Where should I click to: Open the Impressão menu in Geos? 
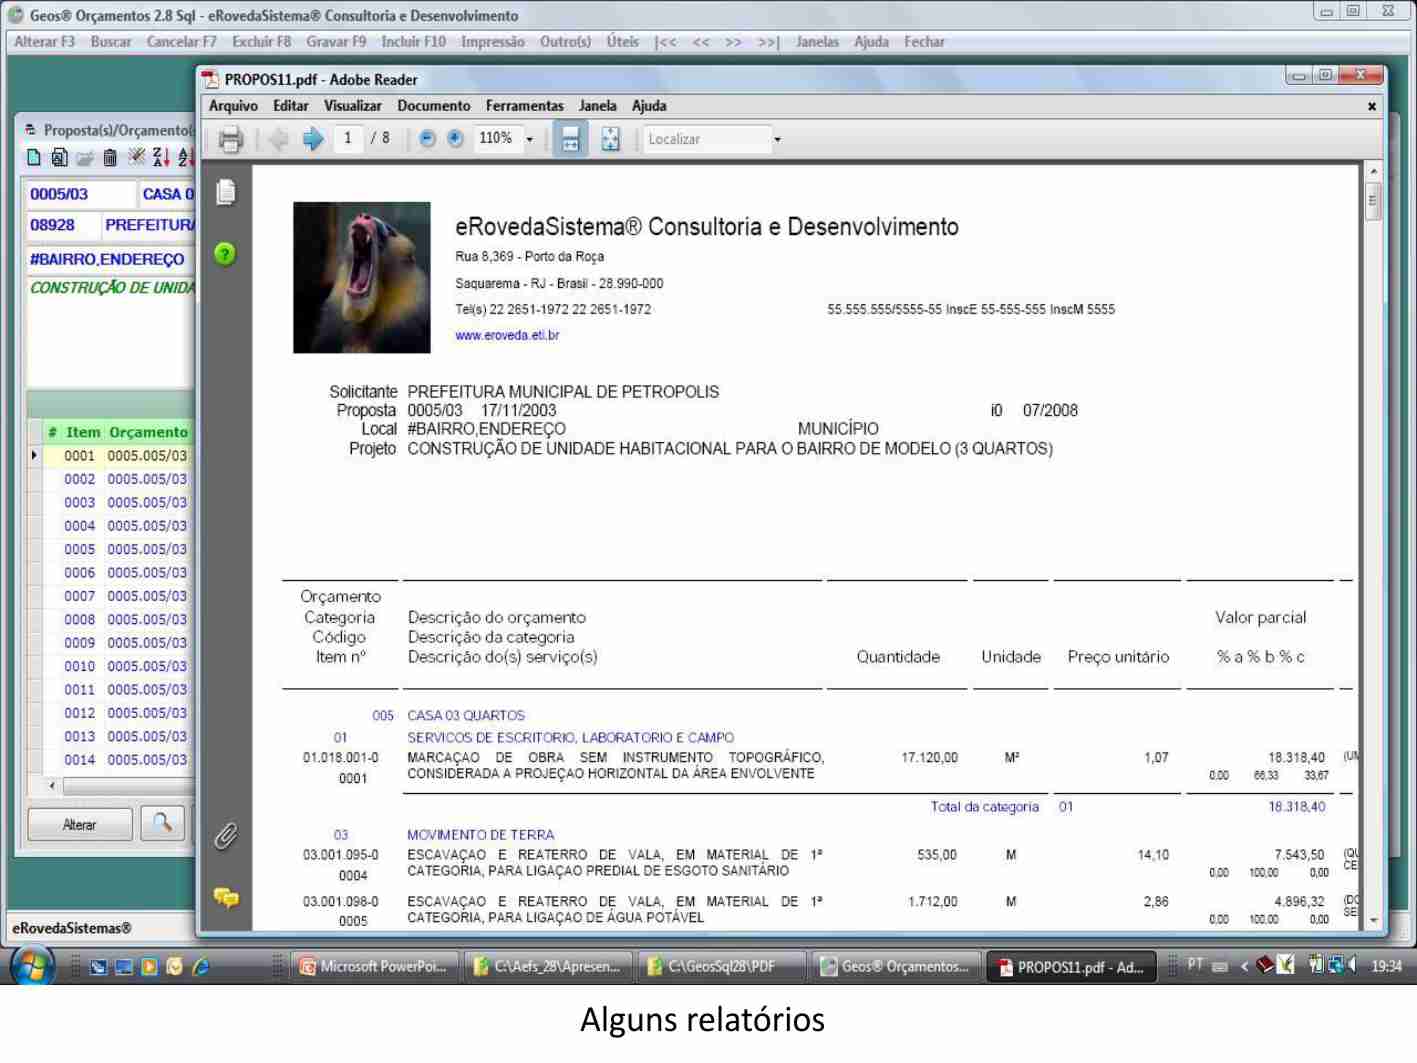click(493, 42)
